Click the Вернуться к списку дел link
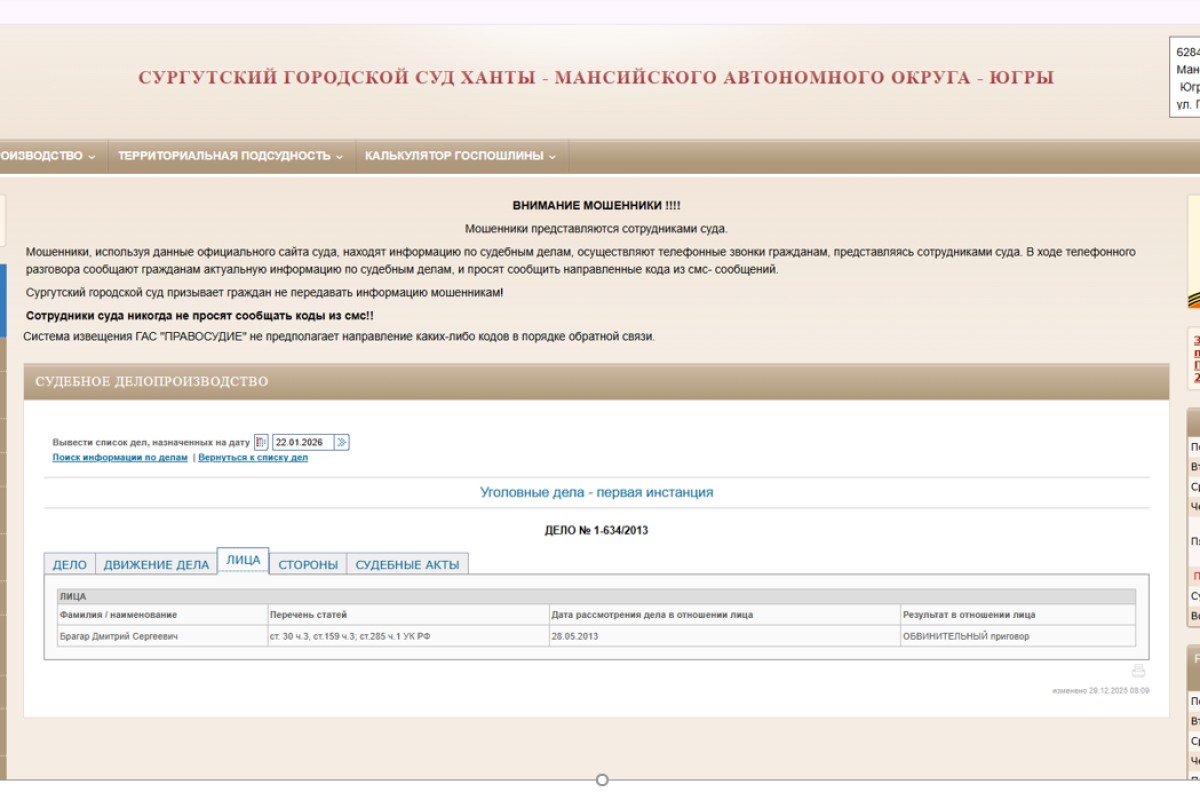 point(253,458)
